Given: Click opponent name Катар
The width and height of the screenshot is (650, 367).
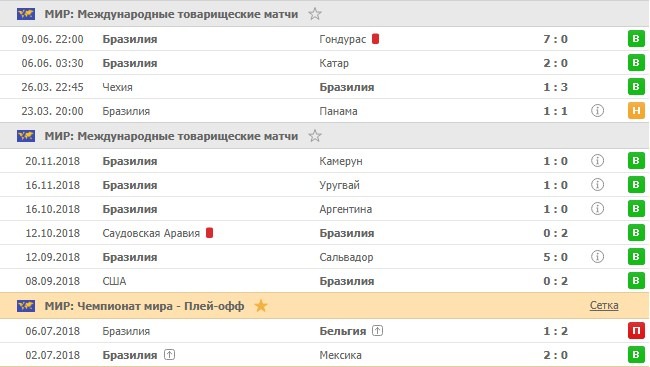Looking at the screenshot, I should (x=334, y=63).
